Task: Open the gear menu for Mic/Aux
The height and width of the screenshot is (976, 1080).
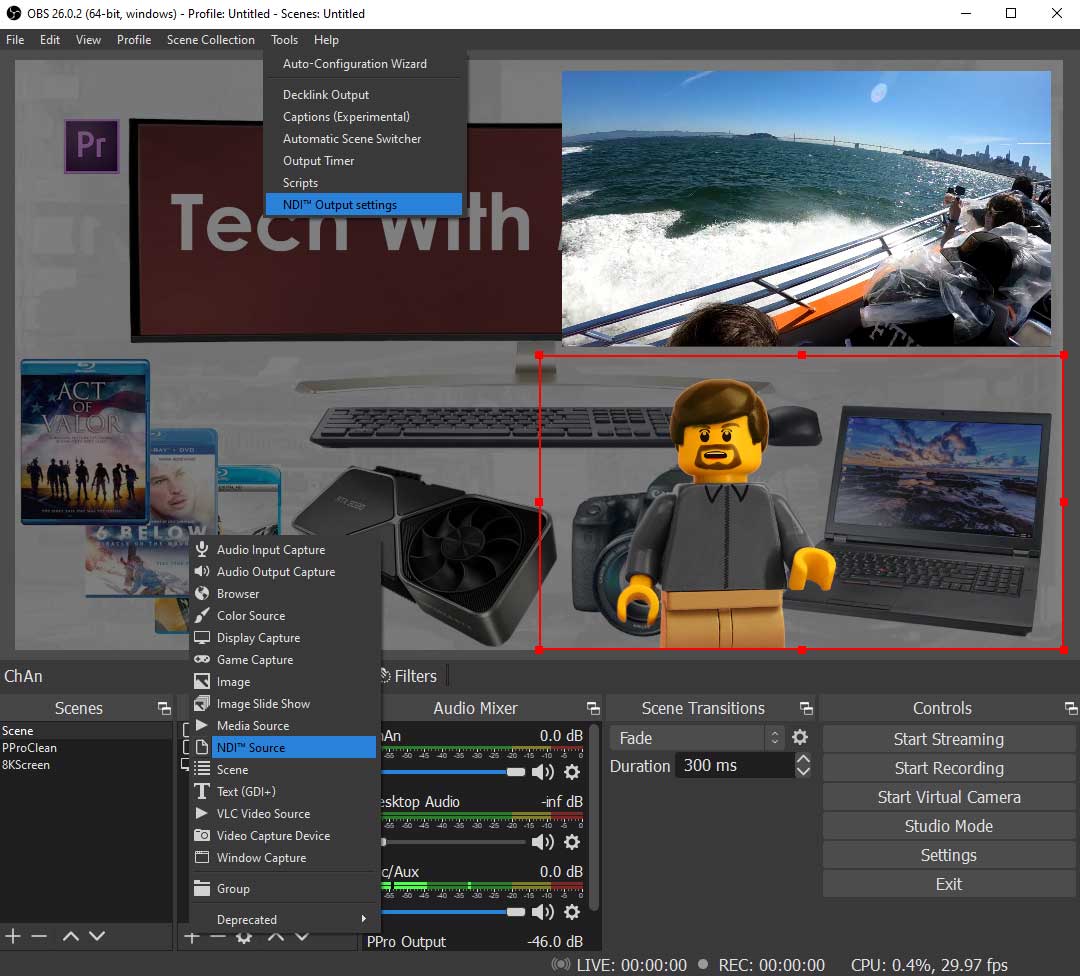Action: [x=572, y=912]
